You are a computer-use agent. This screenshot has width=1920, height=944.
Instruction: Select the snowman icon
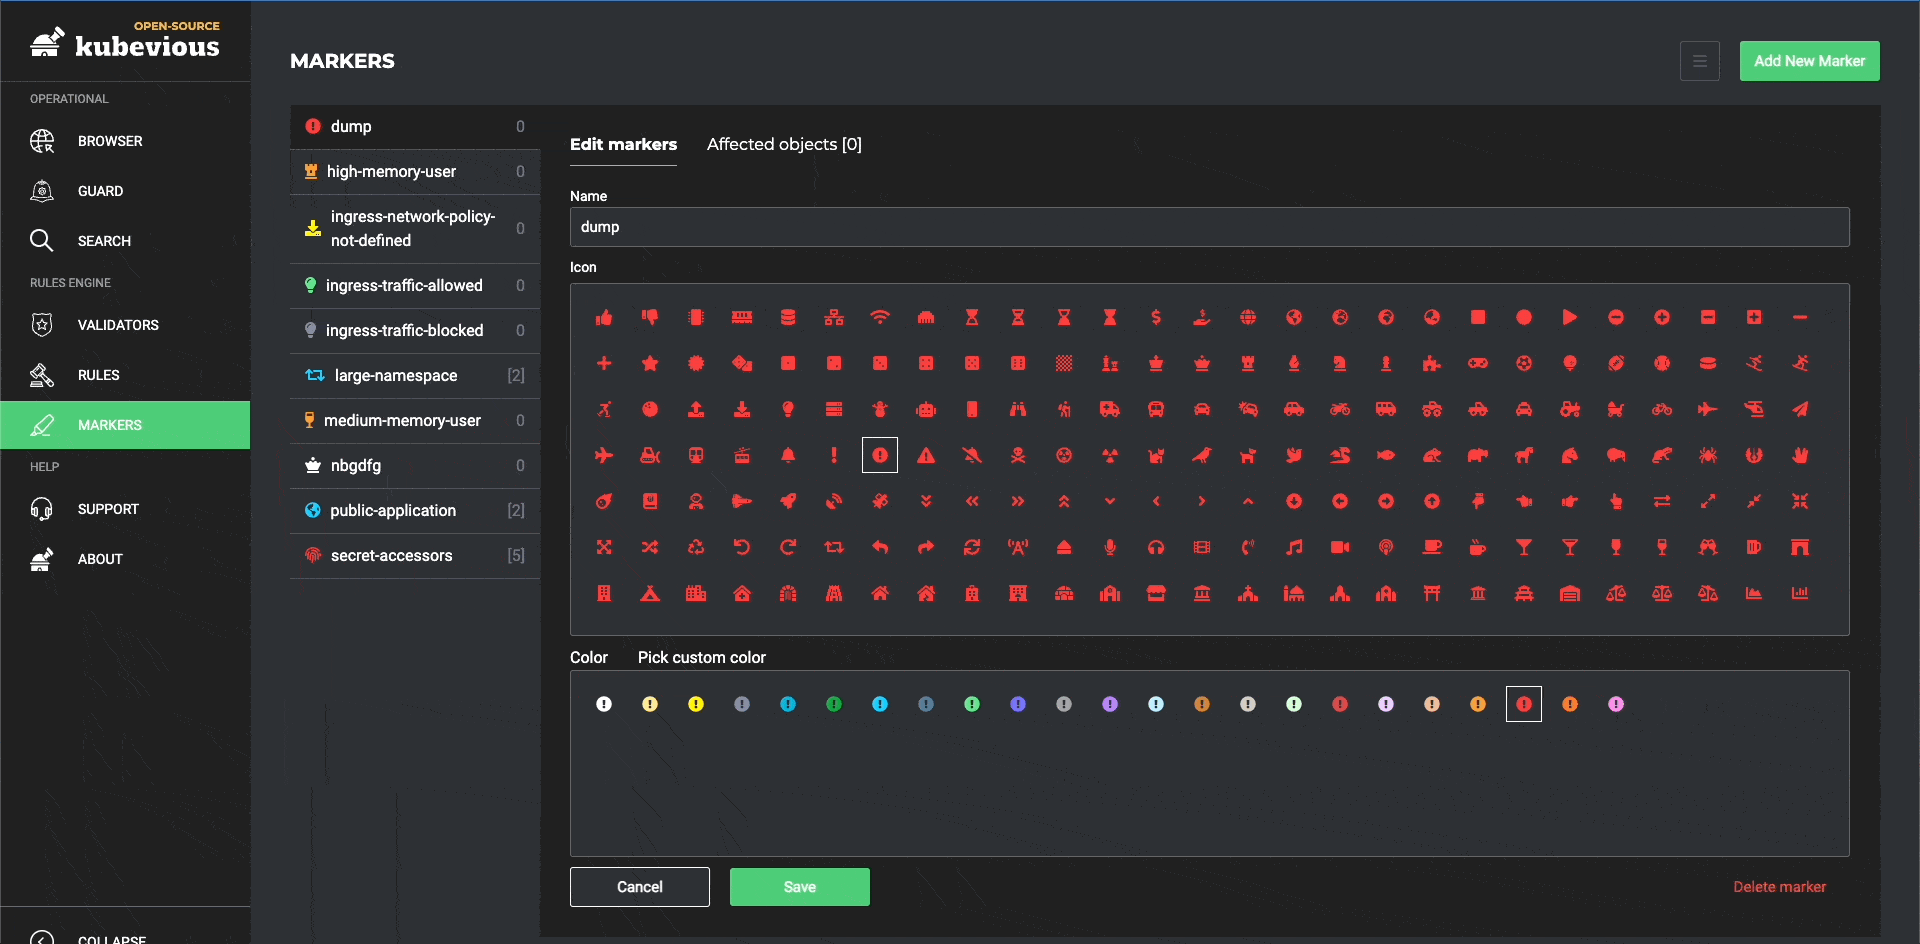point(880,409)
